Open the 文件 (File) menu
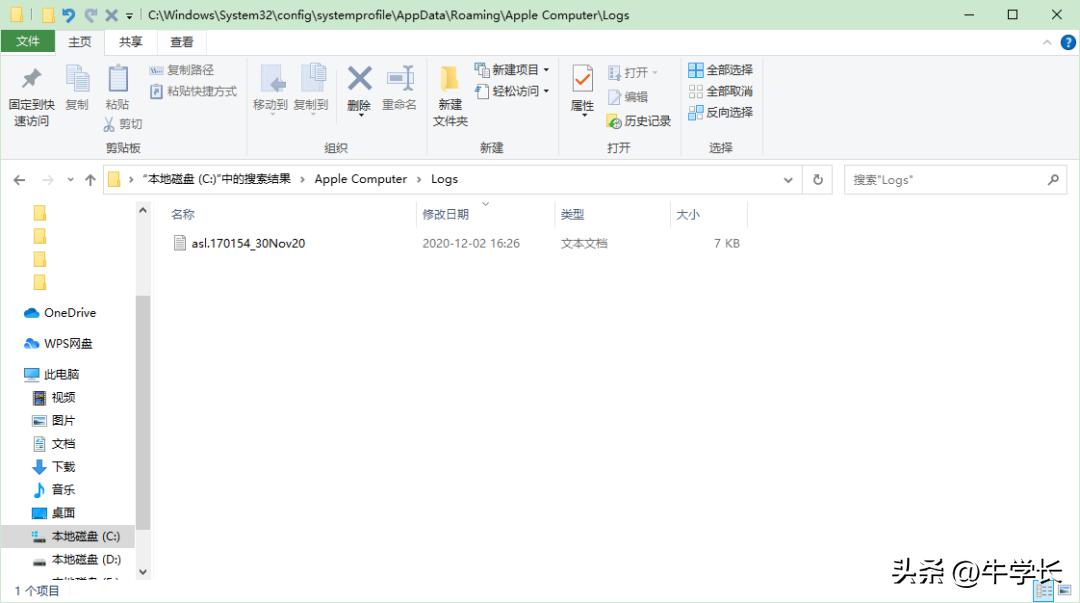Screen dimensions: 1080x603 [28, 42]
